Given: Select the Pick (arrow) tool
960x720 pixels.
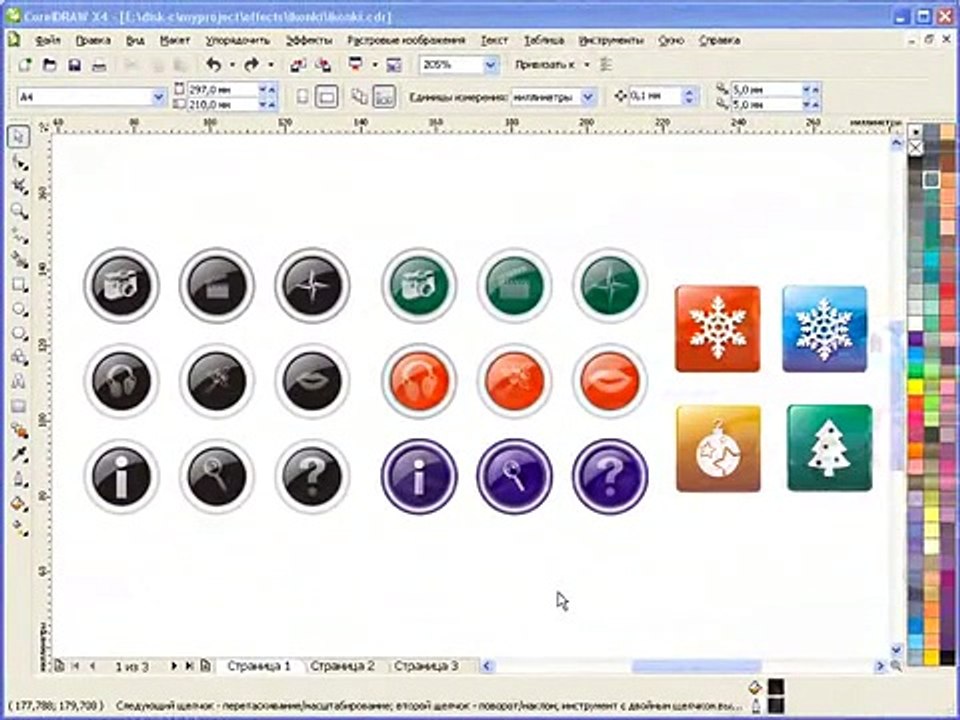Looking at the screenshot, I should (x=18, y=137).
